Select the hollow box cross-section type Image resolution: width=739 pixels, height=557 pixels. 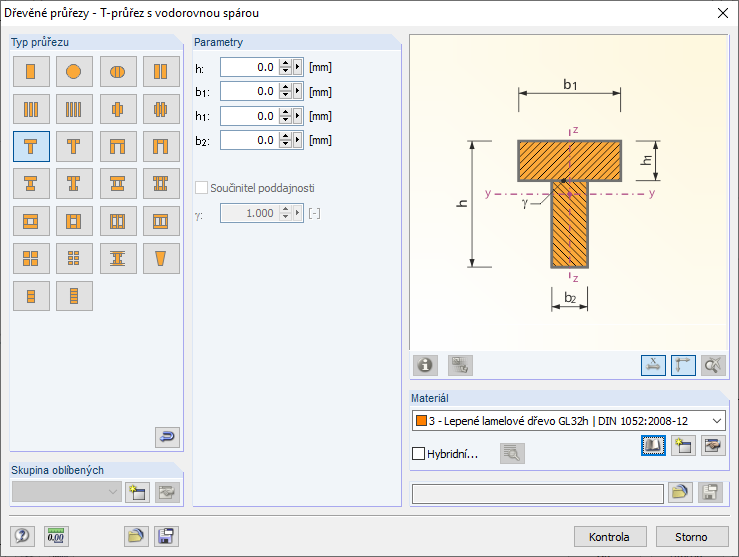click(31, 221)
